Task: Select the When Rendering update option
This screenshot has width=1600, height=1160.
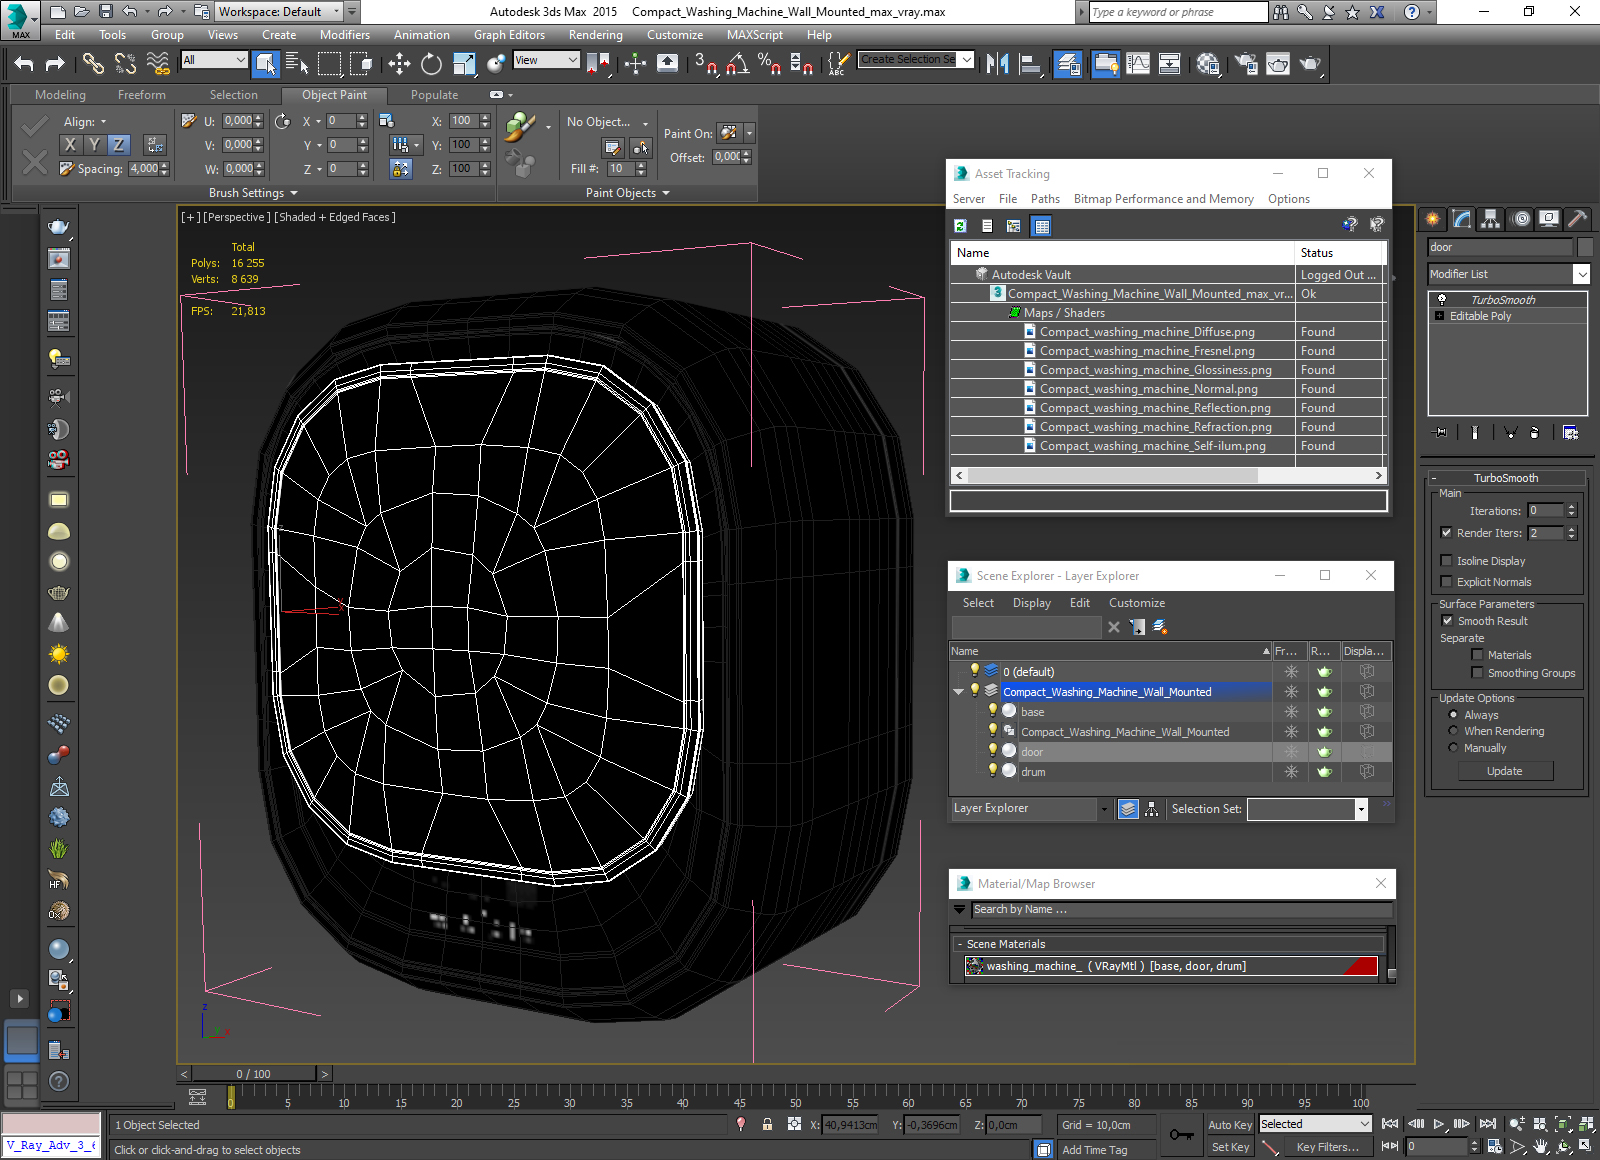Action: [x=1453, y=731]
